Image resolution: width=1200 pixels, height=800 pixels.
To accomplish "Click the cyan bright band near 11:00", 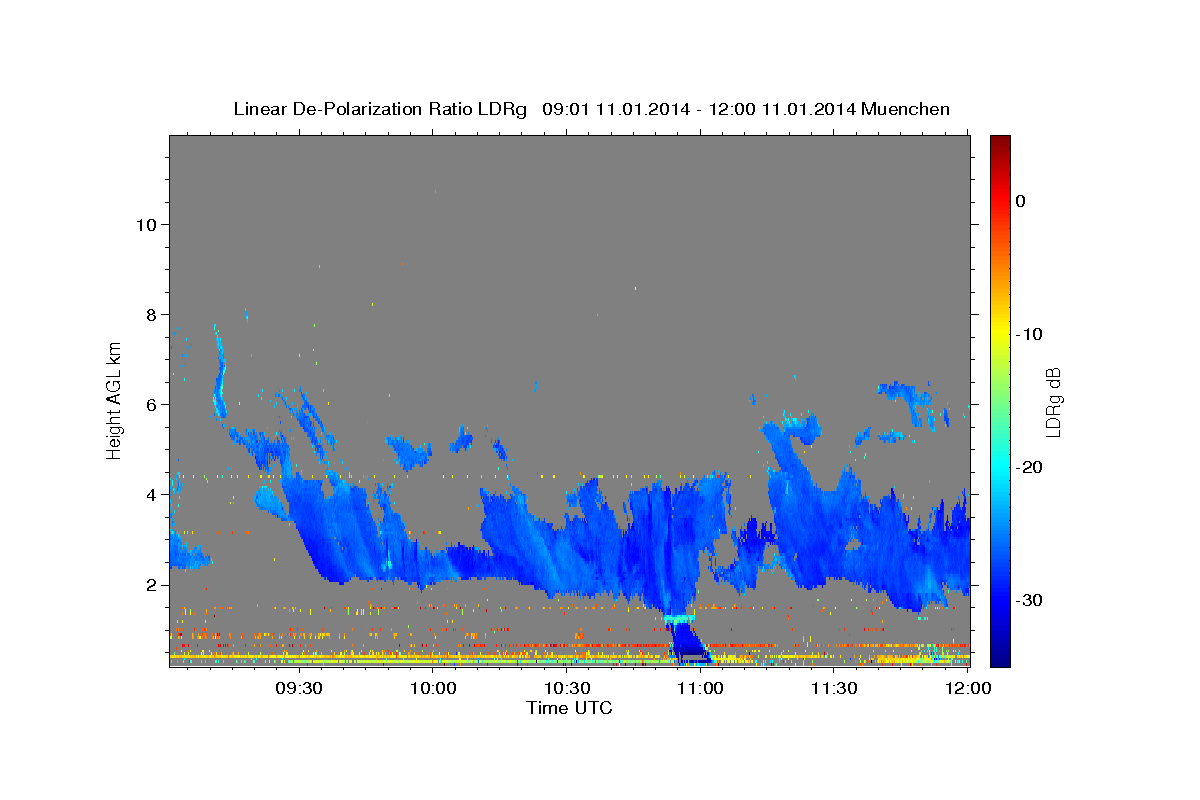I will (680, 619).
